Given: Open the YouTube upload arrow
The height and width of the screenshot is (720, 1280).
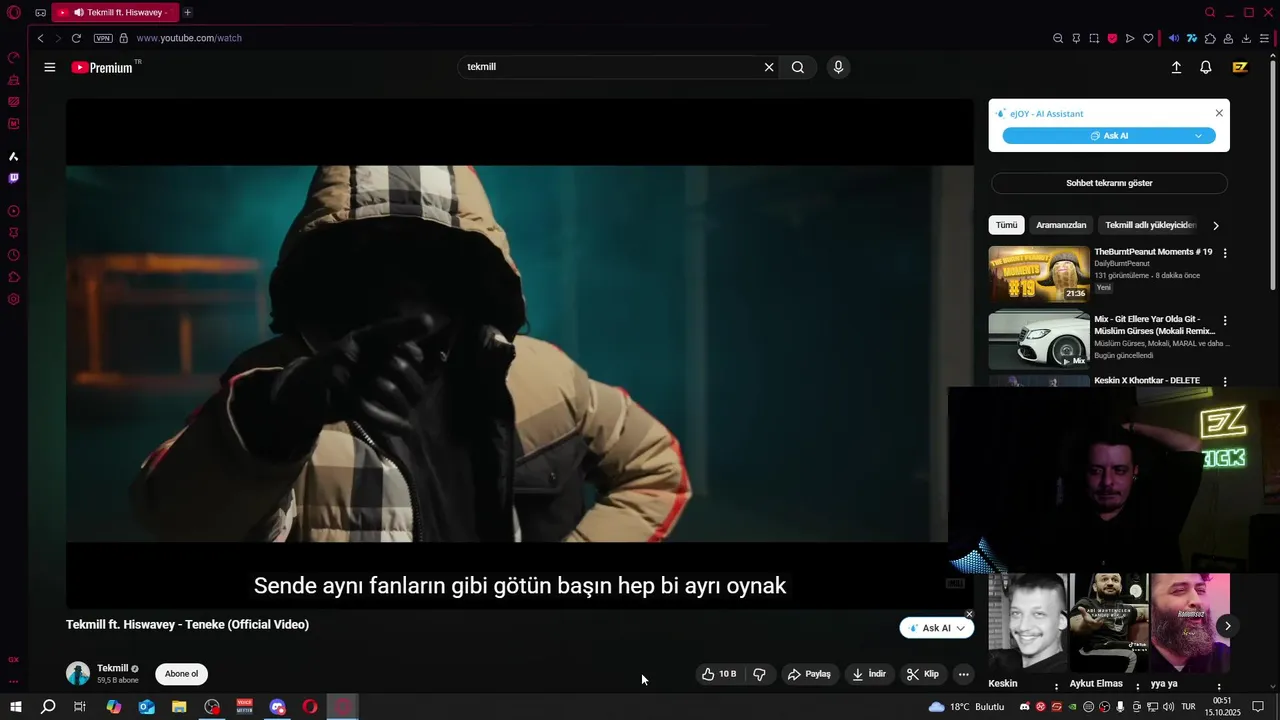Looking at the screenshot, I should (1176, 67).
